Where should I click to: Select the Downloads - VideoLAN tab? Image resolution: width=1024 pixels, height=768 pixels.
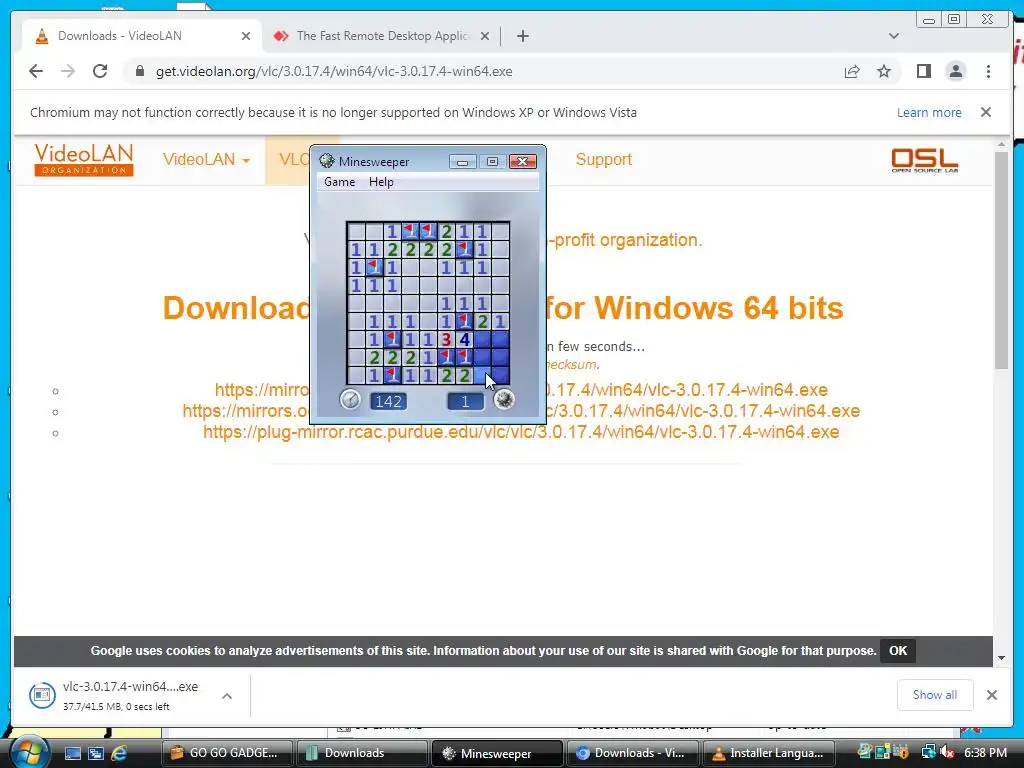(142, 36)
